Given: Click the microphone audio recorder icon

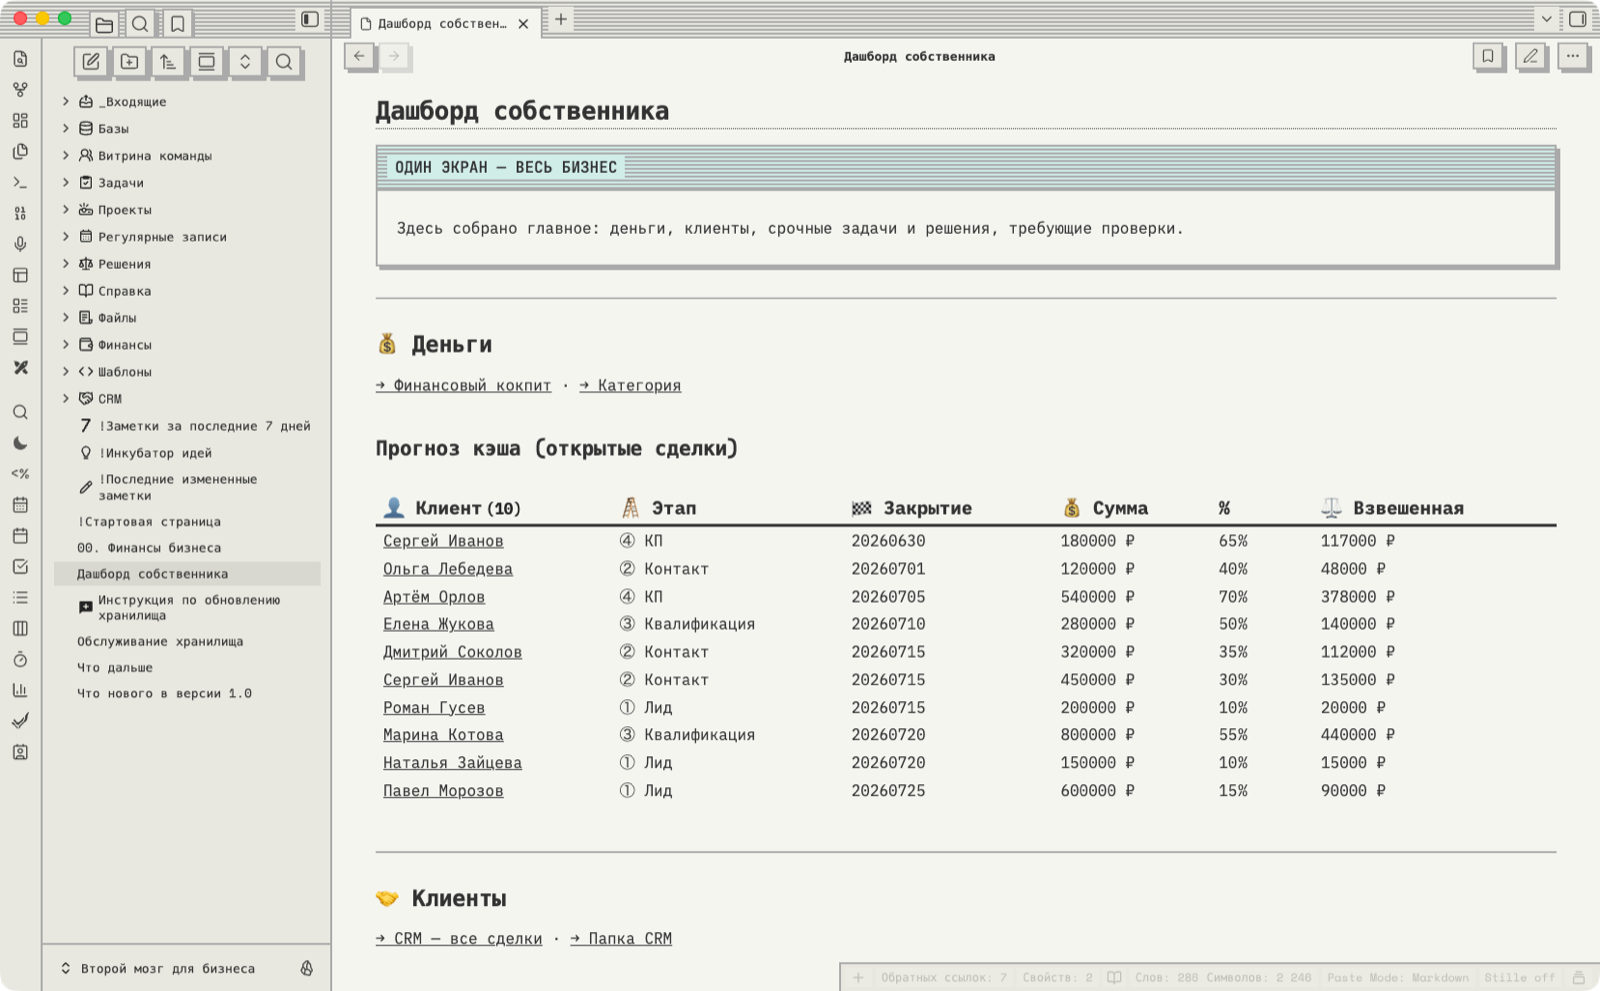Looking at the screenshot, I should 20,244.
